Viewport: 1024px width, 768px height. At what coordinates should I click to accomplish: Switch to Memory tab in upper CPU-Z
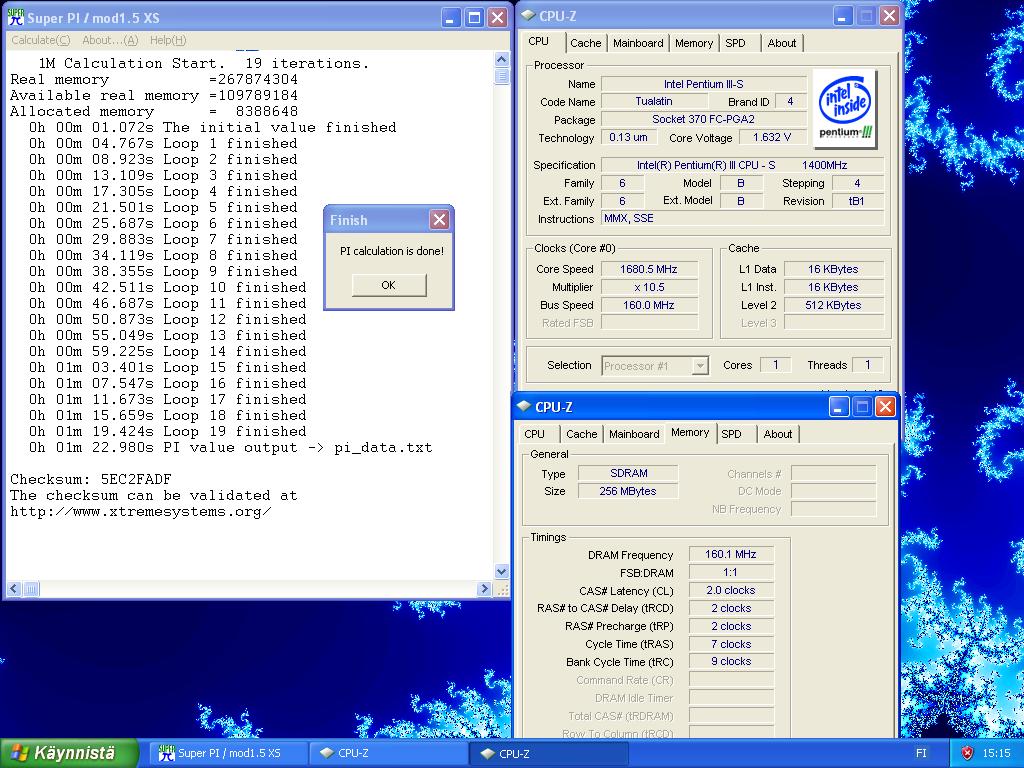(x=694, y=43)
